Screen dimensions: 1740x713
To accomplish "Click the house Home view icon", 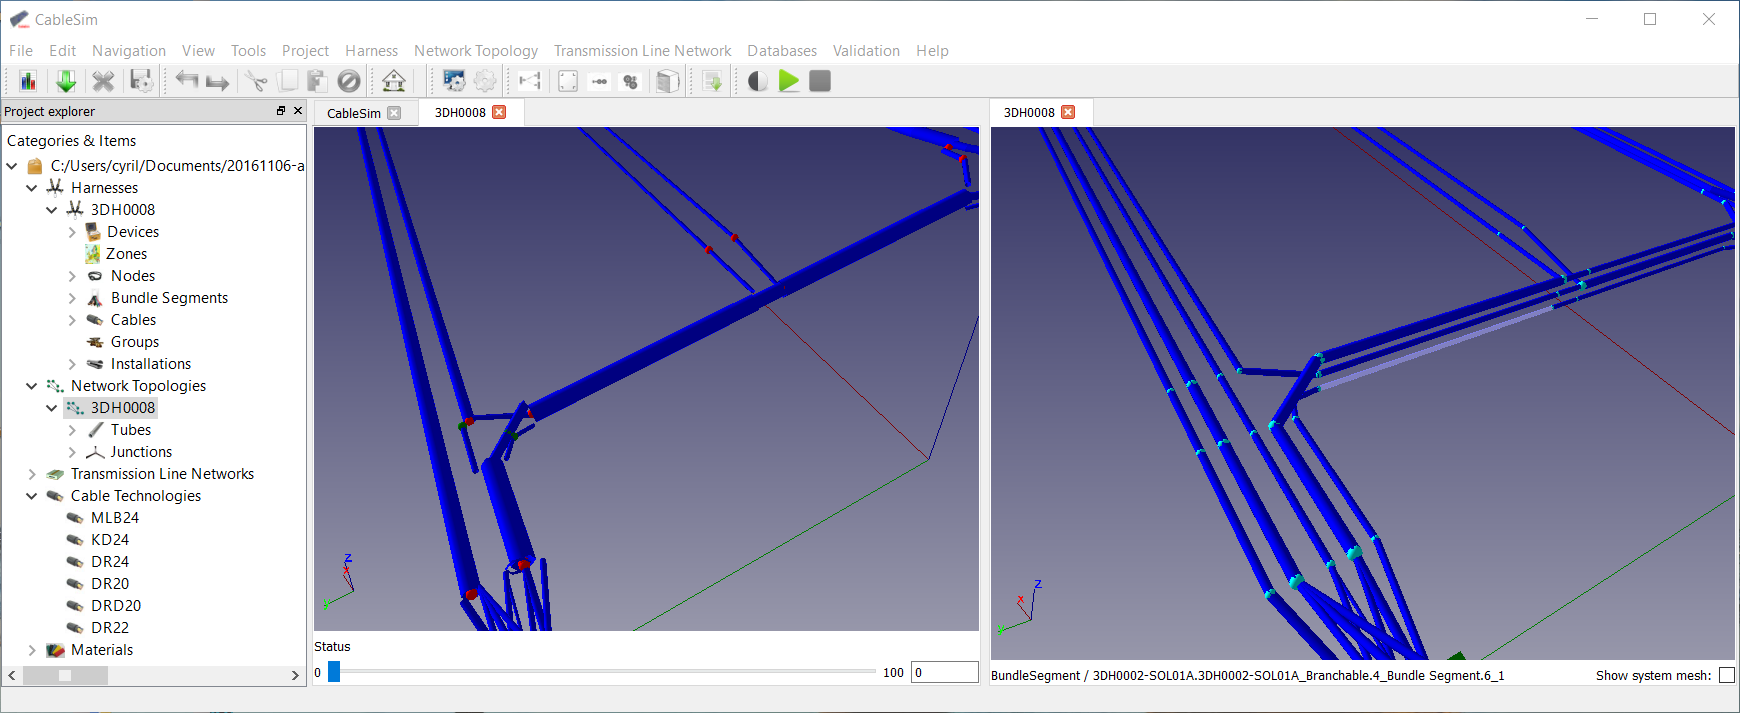I will click(394, 81).
